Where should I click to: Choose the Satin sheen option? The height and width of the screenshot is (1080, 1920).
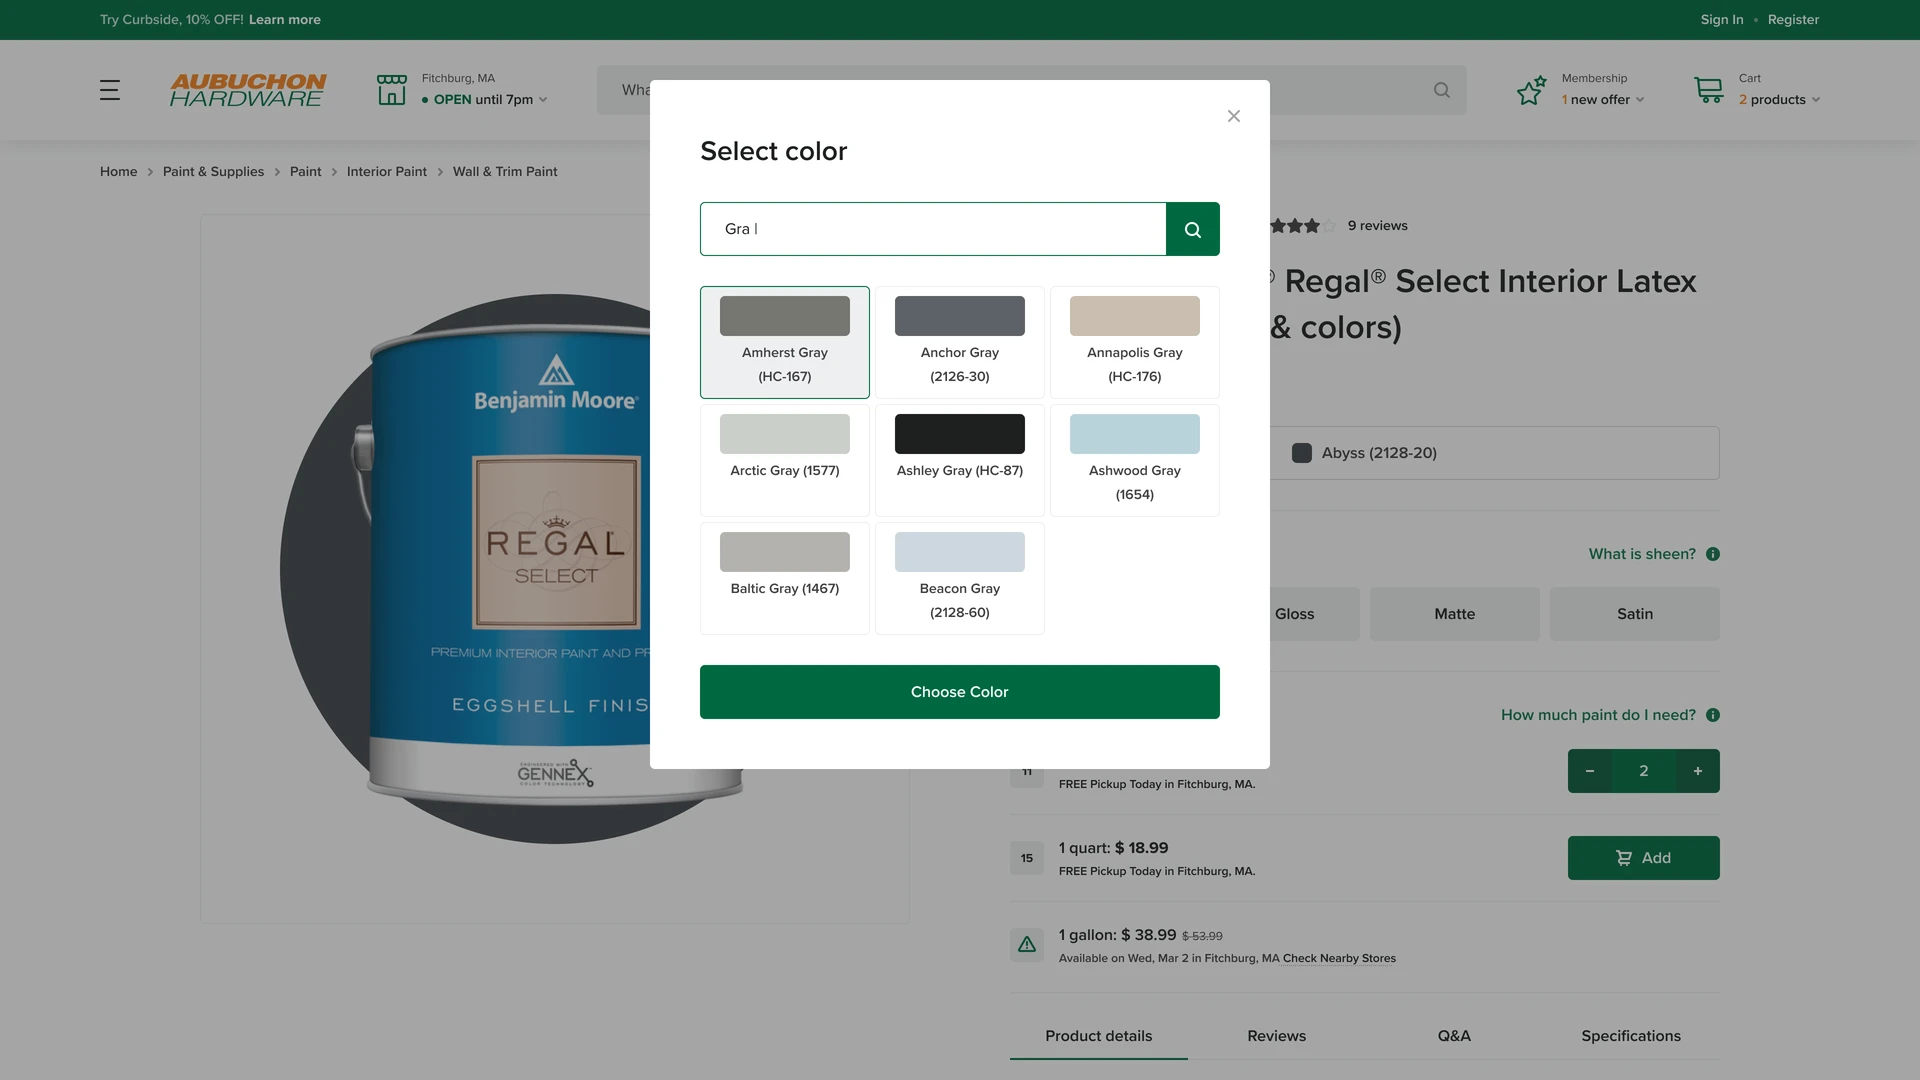[x=1635, y=614]
